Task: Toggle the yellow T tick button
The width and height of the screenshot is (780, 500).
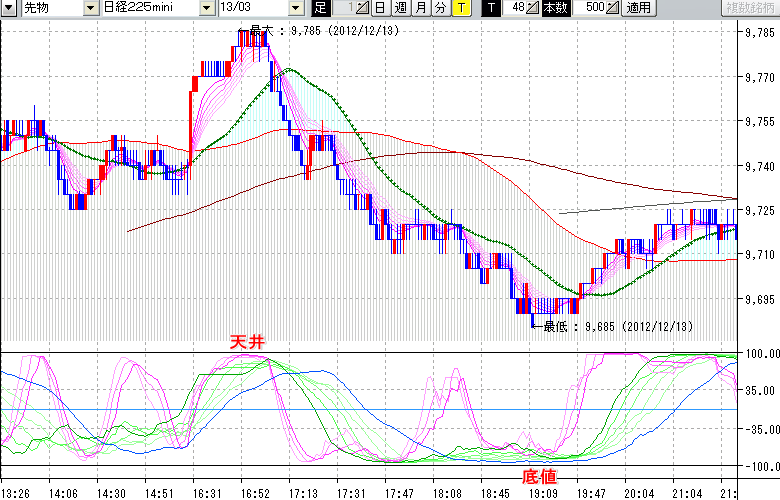Action: (461, 8)
